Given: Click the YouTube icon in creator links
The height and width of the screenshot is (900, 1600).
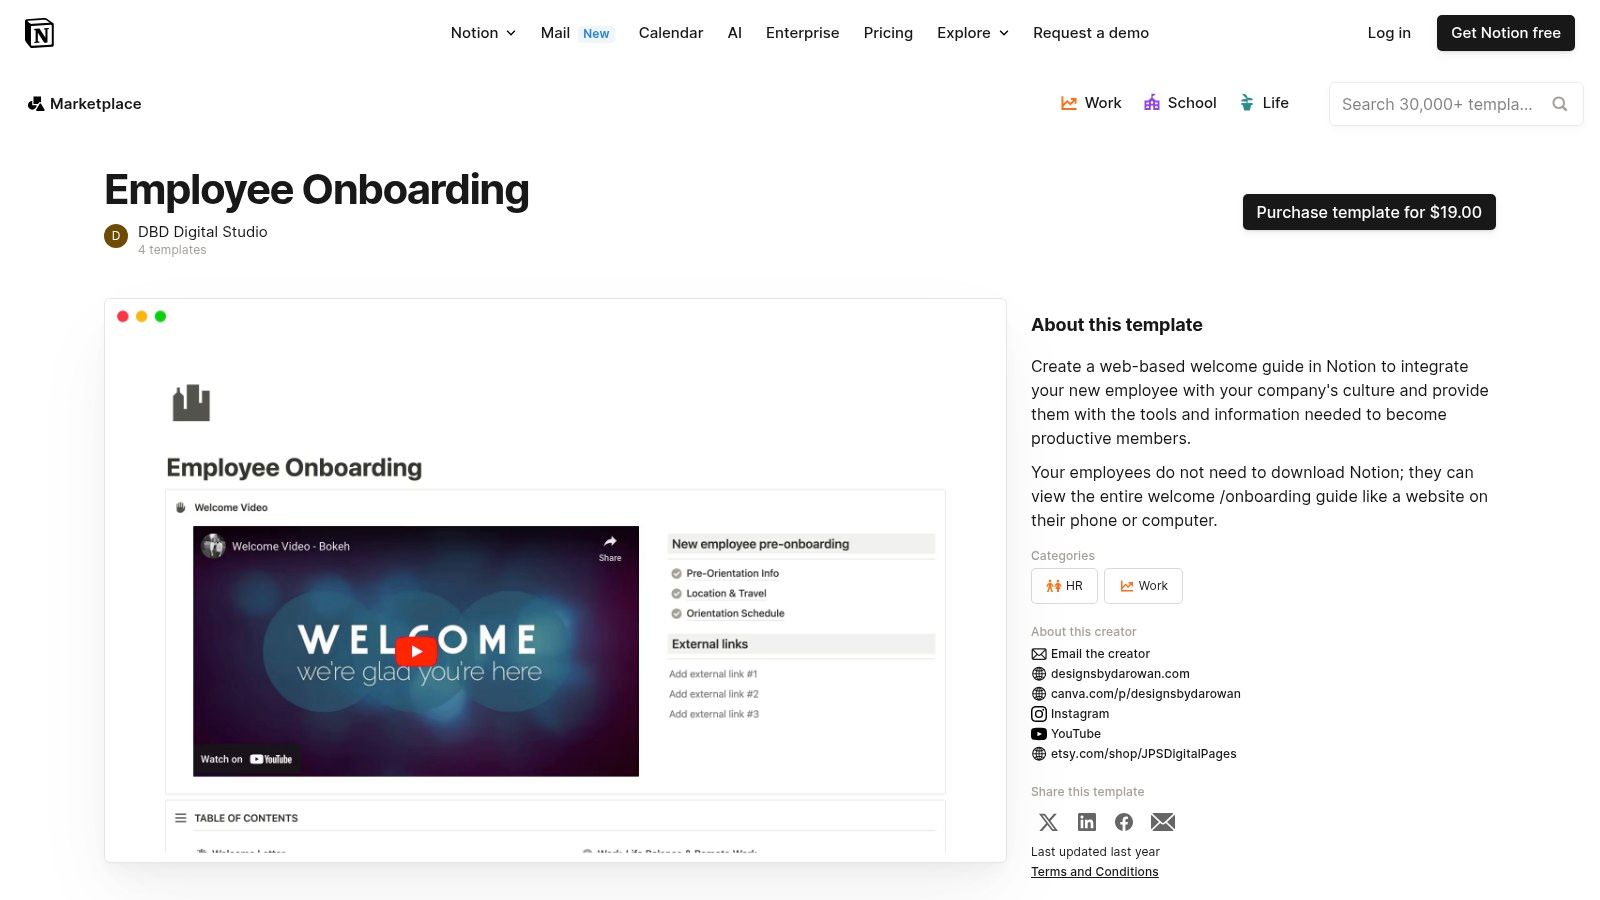Looking at the screenshot, I should coord(1039,734).
